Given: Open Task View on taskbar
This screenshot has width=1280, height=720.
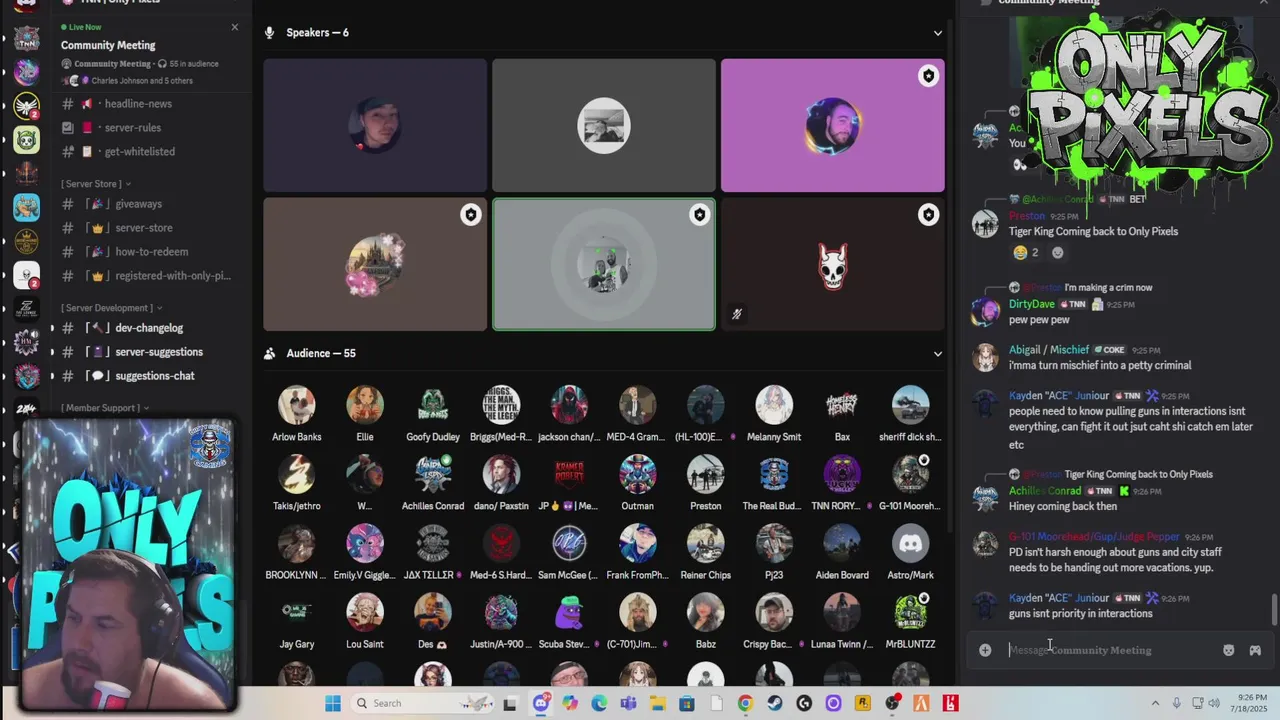Looking at the screenshot, I should click(x=510, y=703).
